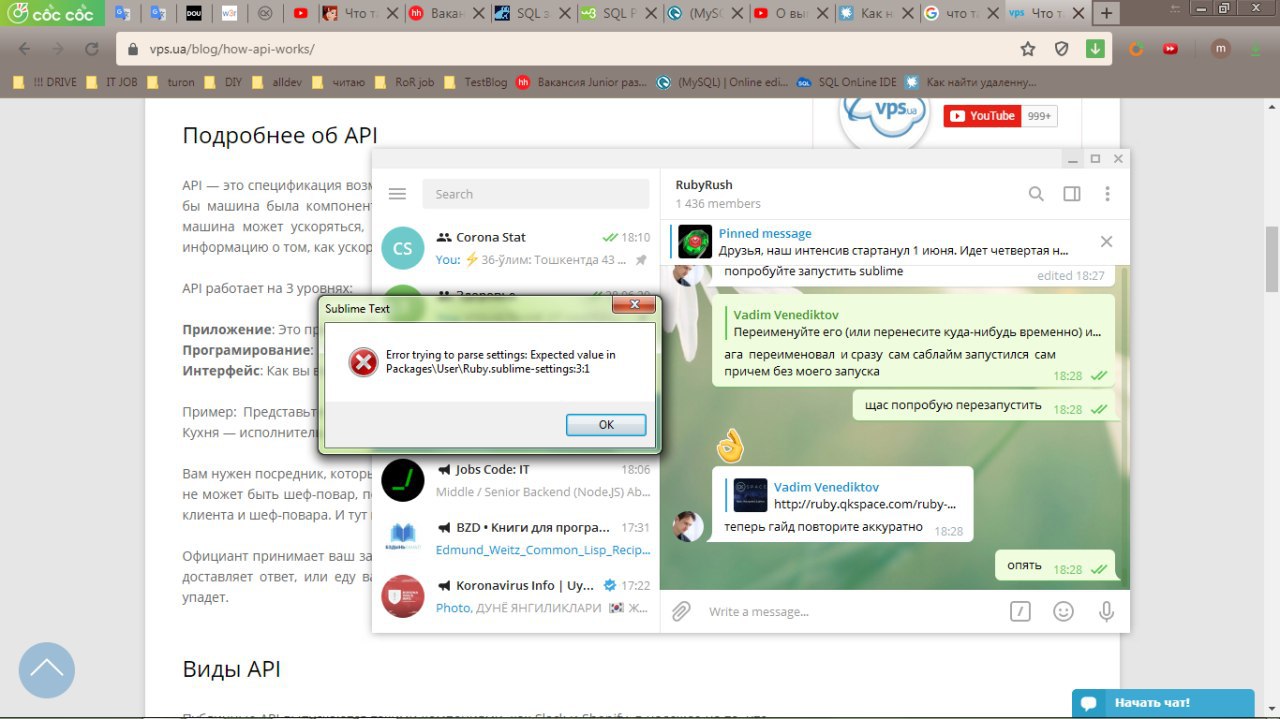Switch to the '(MySQ' tab
The image size is (1280, 719).
pos(706,14)
